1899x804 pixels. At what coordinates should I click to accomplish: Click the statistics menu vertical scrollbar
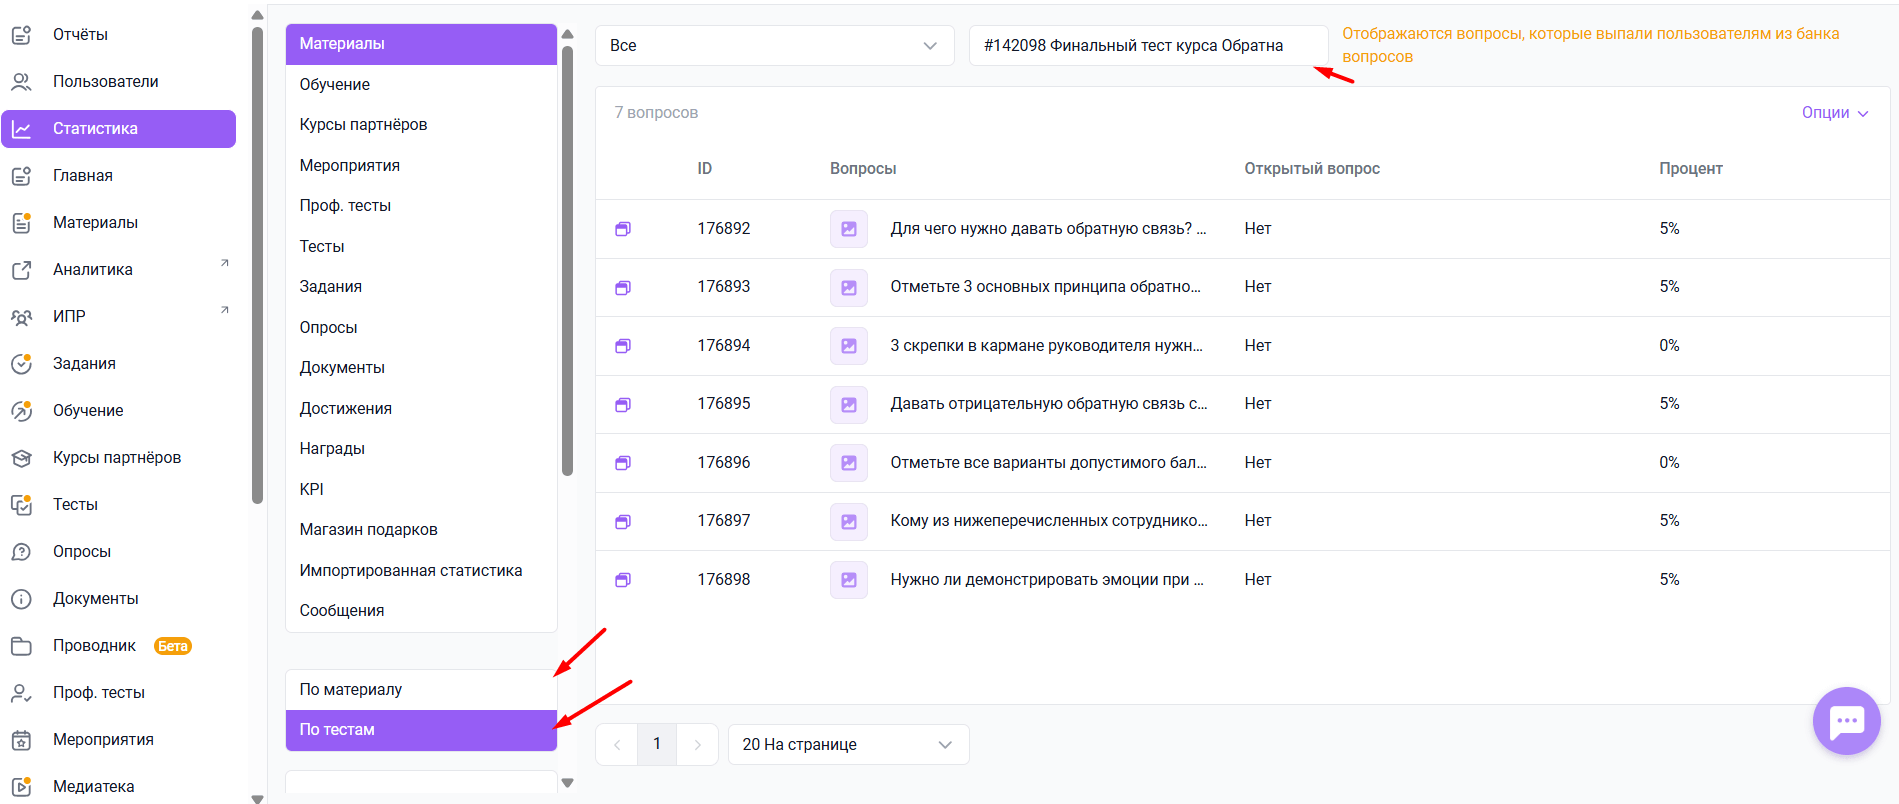point(567,260)
